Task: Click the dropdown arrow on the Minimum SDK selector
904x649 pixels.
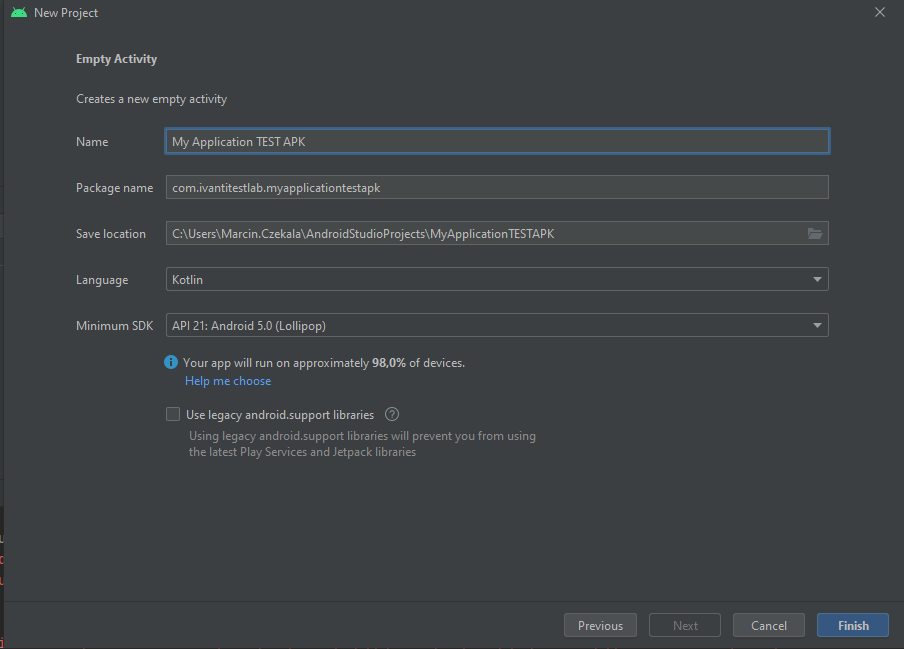Action: 817,324
